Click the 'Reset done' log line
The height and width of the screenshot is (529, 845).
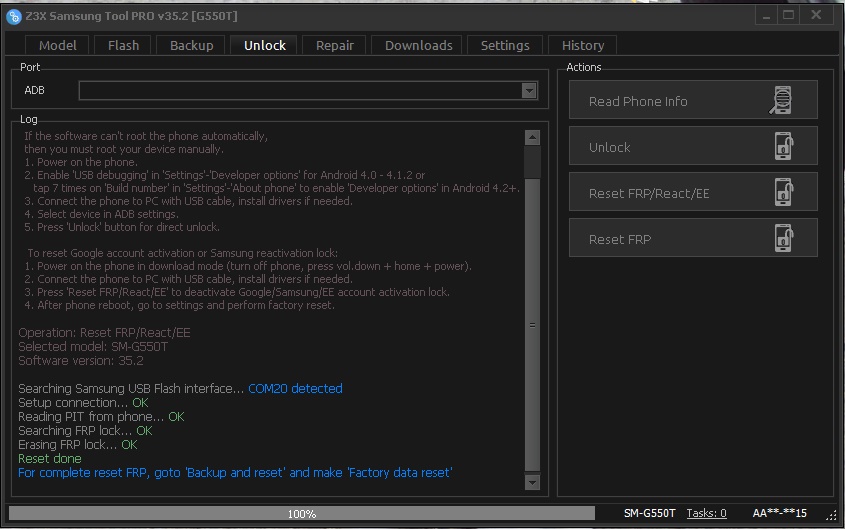coord(50,458)
